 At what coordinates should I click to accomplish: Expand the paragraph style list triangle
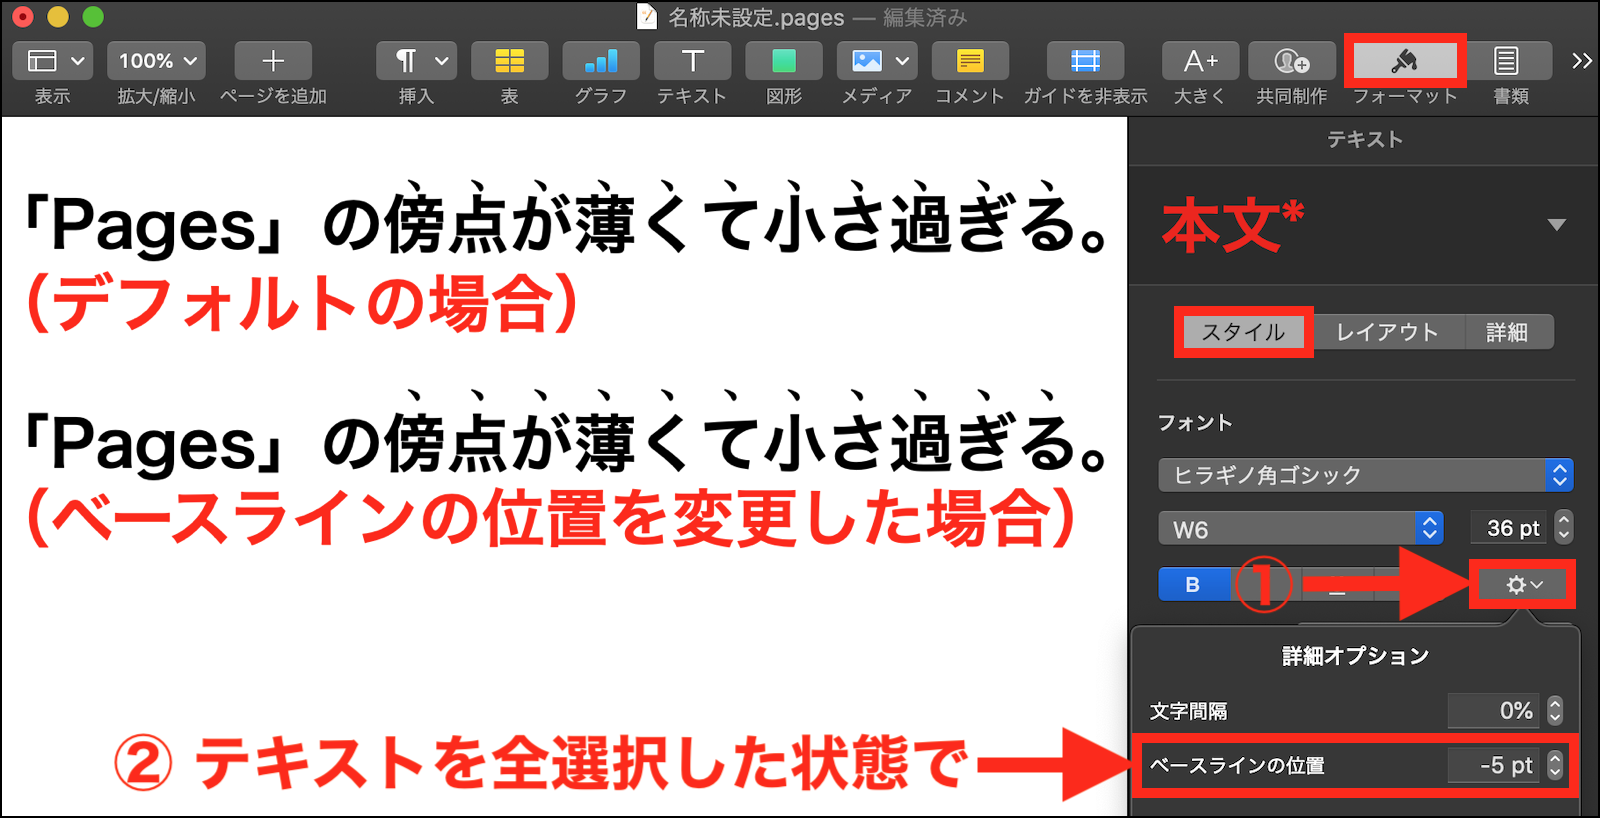(x=1556, y=225)
